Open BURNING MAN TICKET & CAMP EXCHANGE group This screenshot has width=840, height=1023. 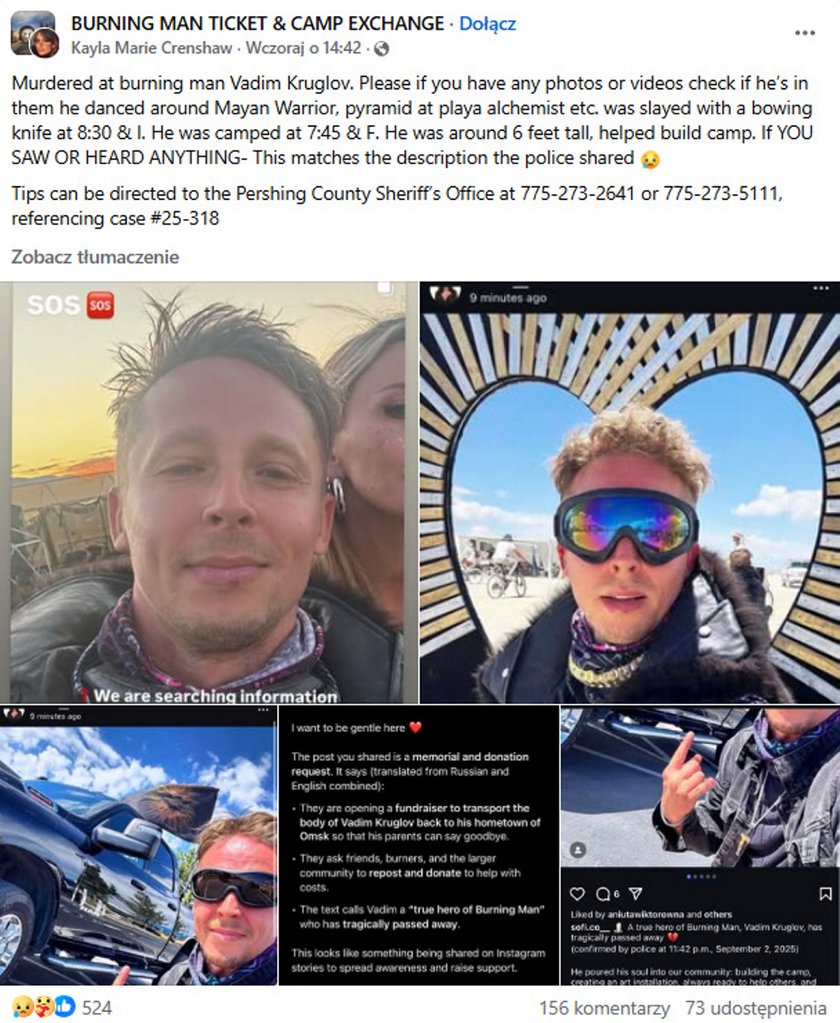(x=258, y=23)
